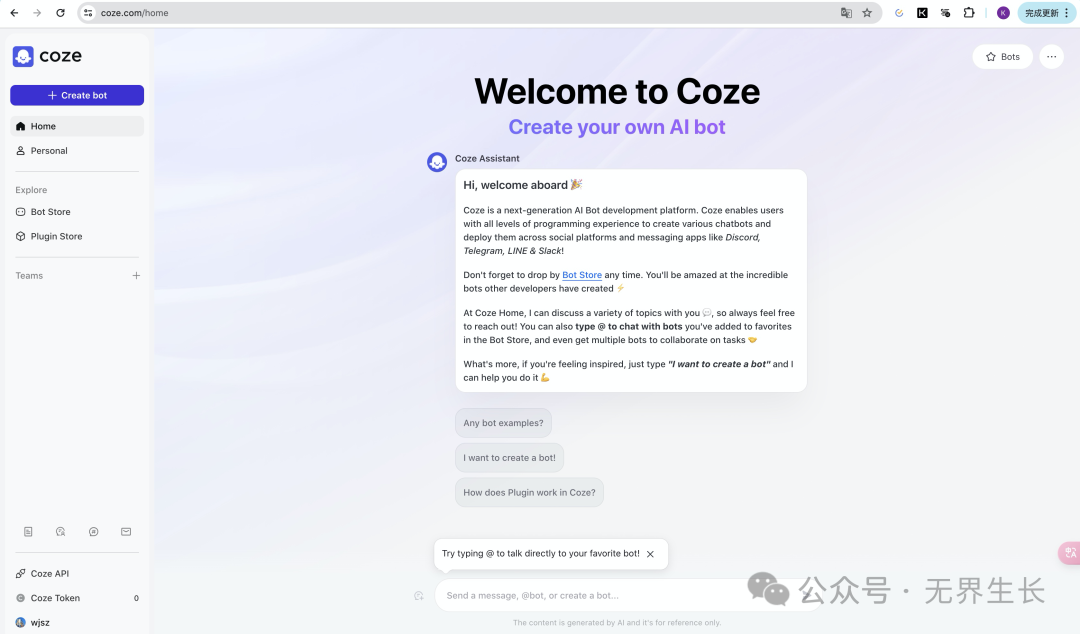Click the browser forward arrow
The width and height of the screenshot is (1080, 634).
(37, 12)
